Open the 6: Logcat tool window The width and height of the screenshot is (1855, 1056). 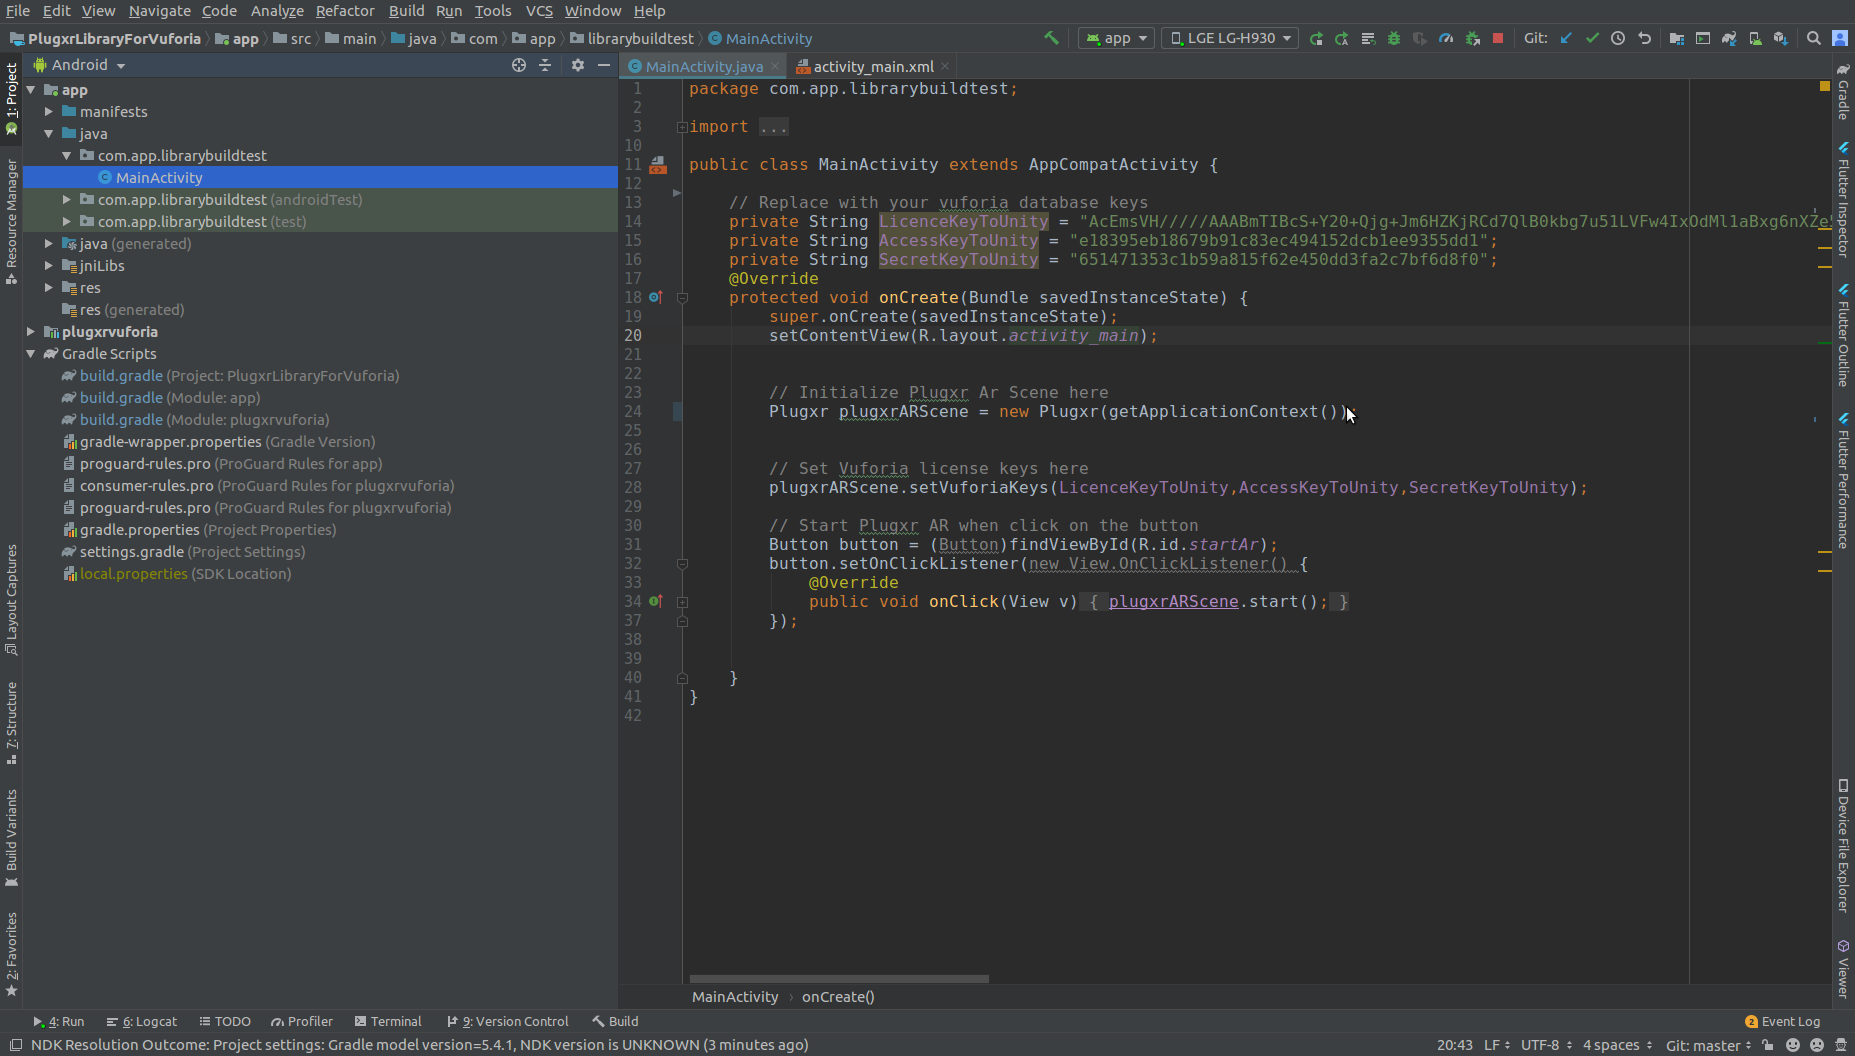(142, 1021)
